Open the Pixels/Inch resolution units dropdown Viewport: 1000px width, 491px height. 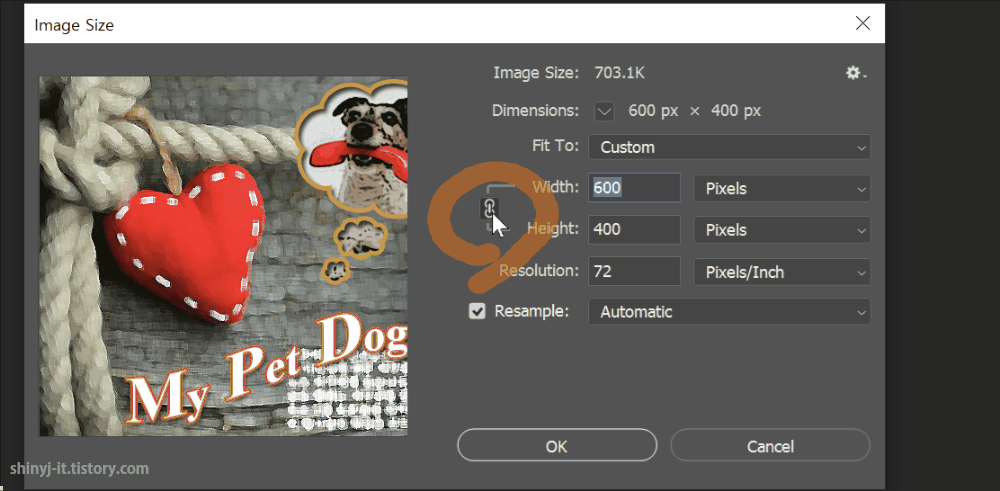click(x=782, y=272)
